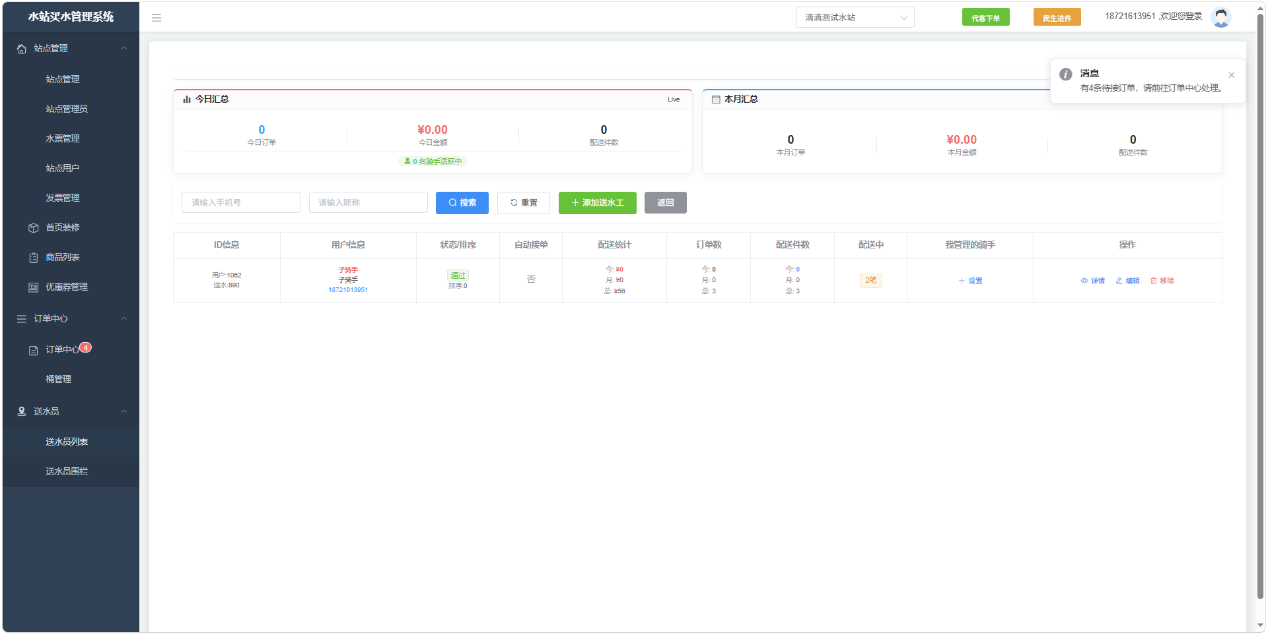Click the green 添加送水工 button

click(x=598, y=202)
